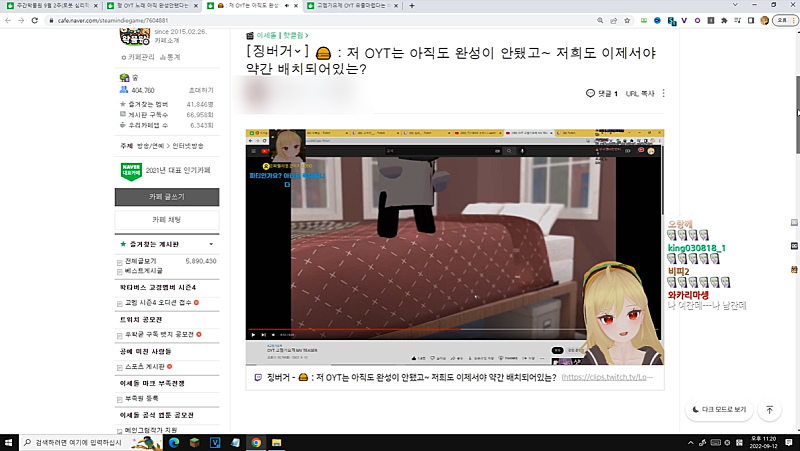Screen dimensions: 800x451
Task: Open the notification center icon
Action: (789, 442)
